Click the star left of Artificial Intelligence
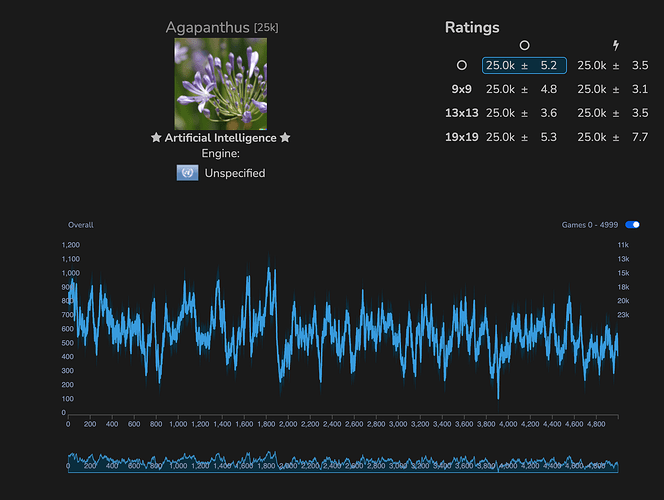Screen dimensions: 664x500 click(x=155, y=138)
